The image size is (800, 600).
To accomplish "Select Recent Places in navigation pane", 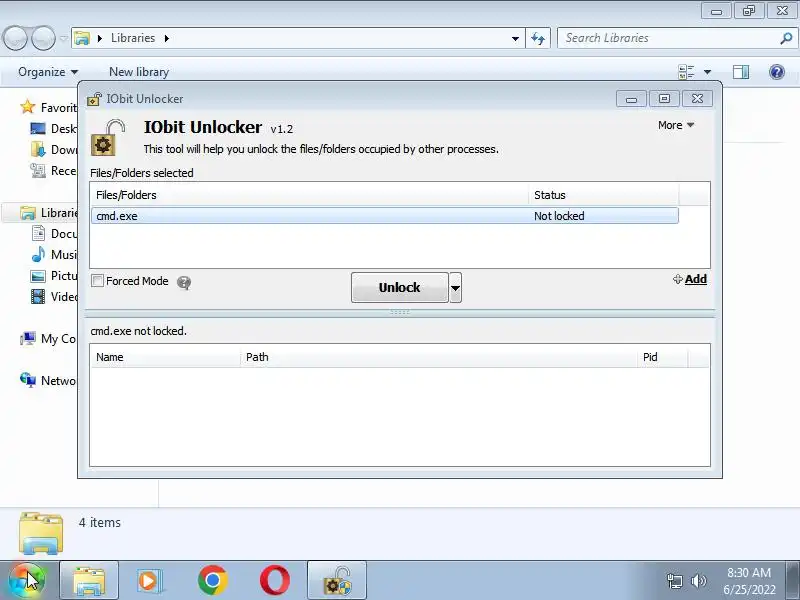I will click(53, 170).
